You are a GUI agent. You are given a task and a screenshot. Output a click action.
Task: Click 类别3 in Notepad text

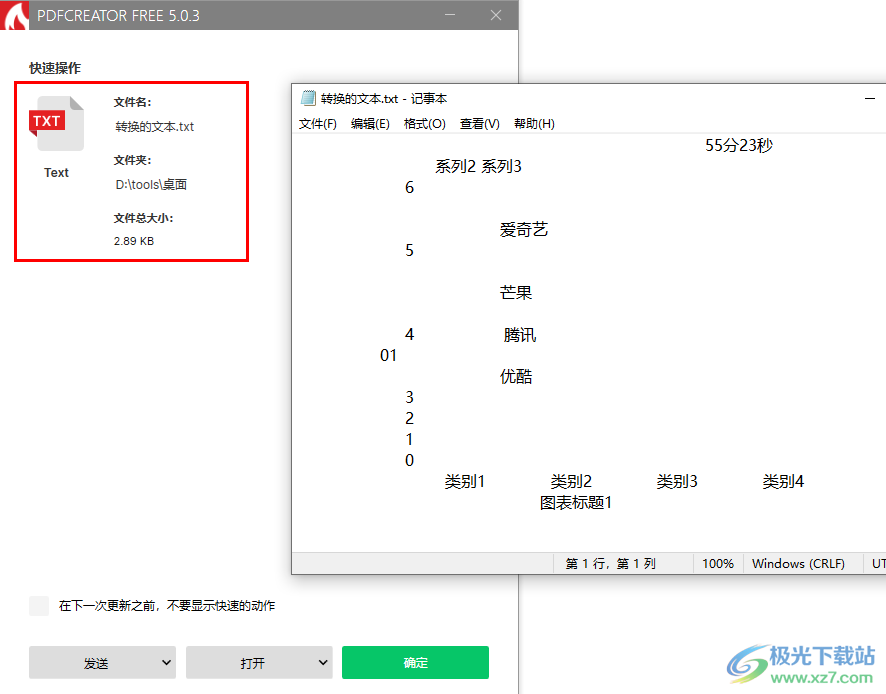pyautogui.click(x=676, y=482)
